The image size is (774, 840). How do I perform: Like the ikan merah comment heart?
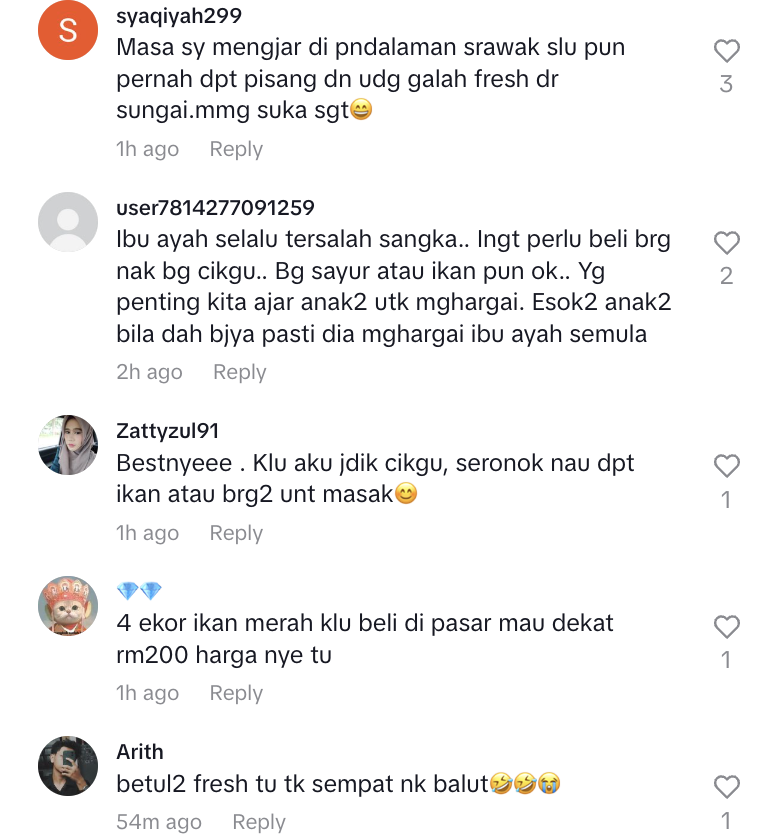[x=726, y=627]
